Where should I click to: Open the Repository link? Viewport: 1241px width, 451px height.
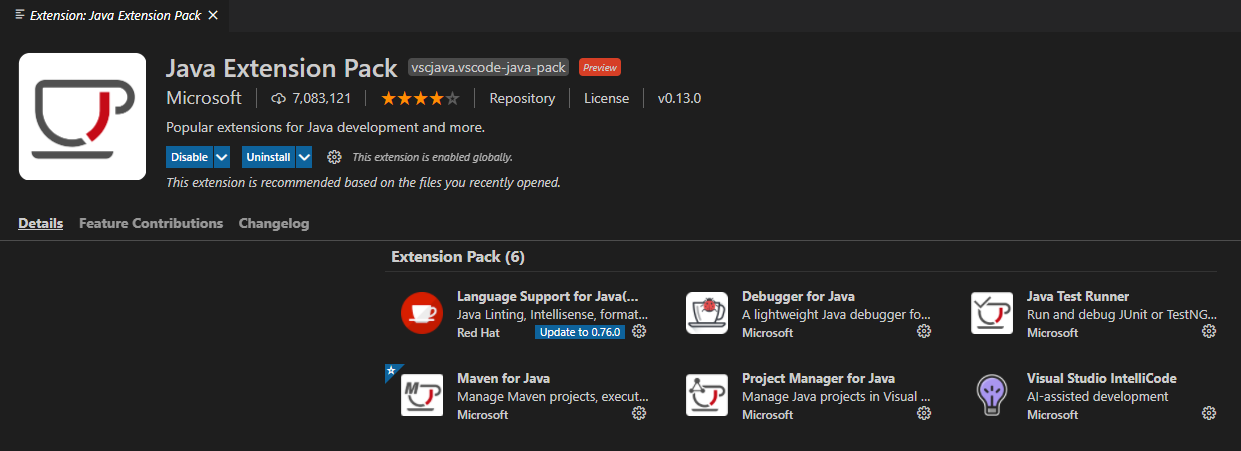pos(522,98)
